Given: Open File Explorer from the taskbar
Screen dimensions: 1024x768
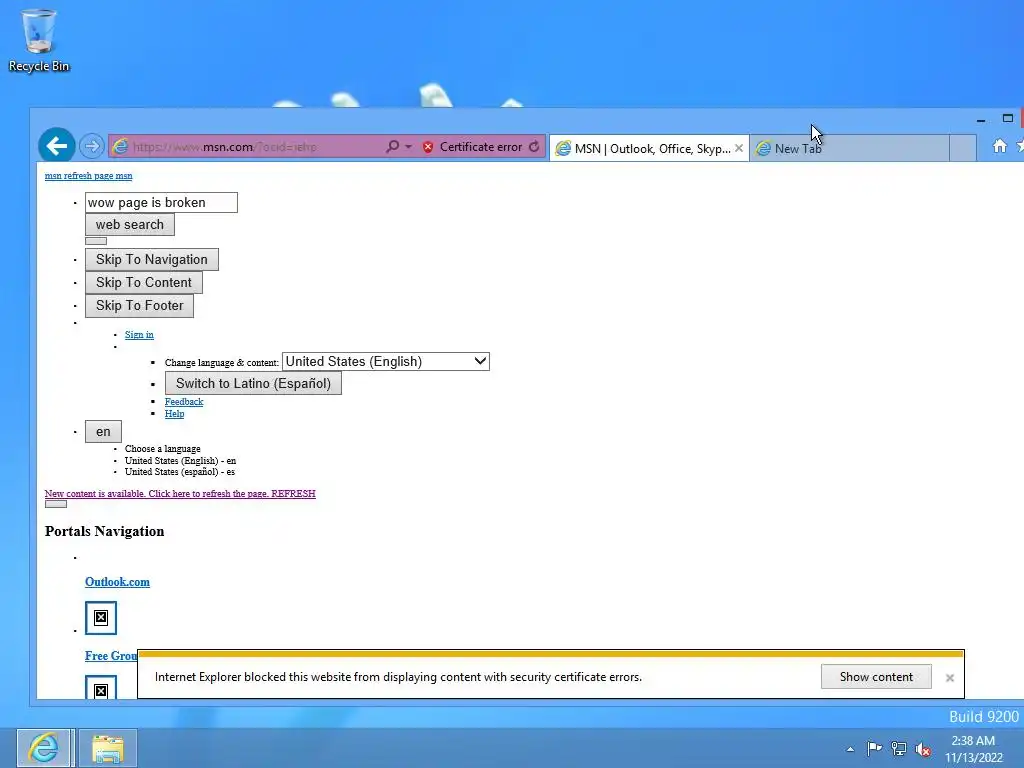Looking at the screenshot, I should (x=108, y=748).
